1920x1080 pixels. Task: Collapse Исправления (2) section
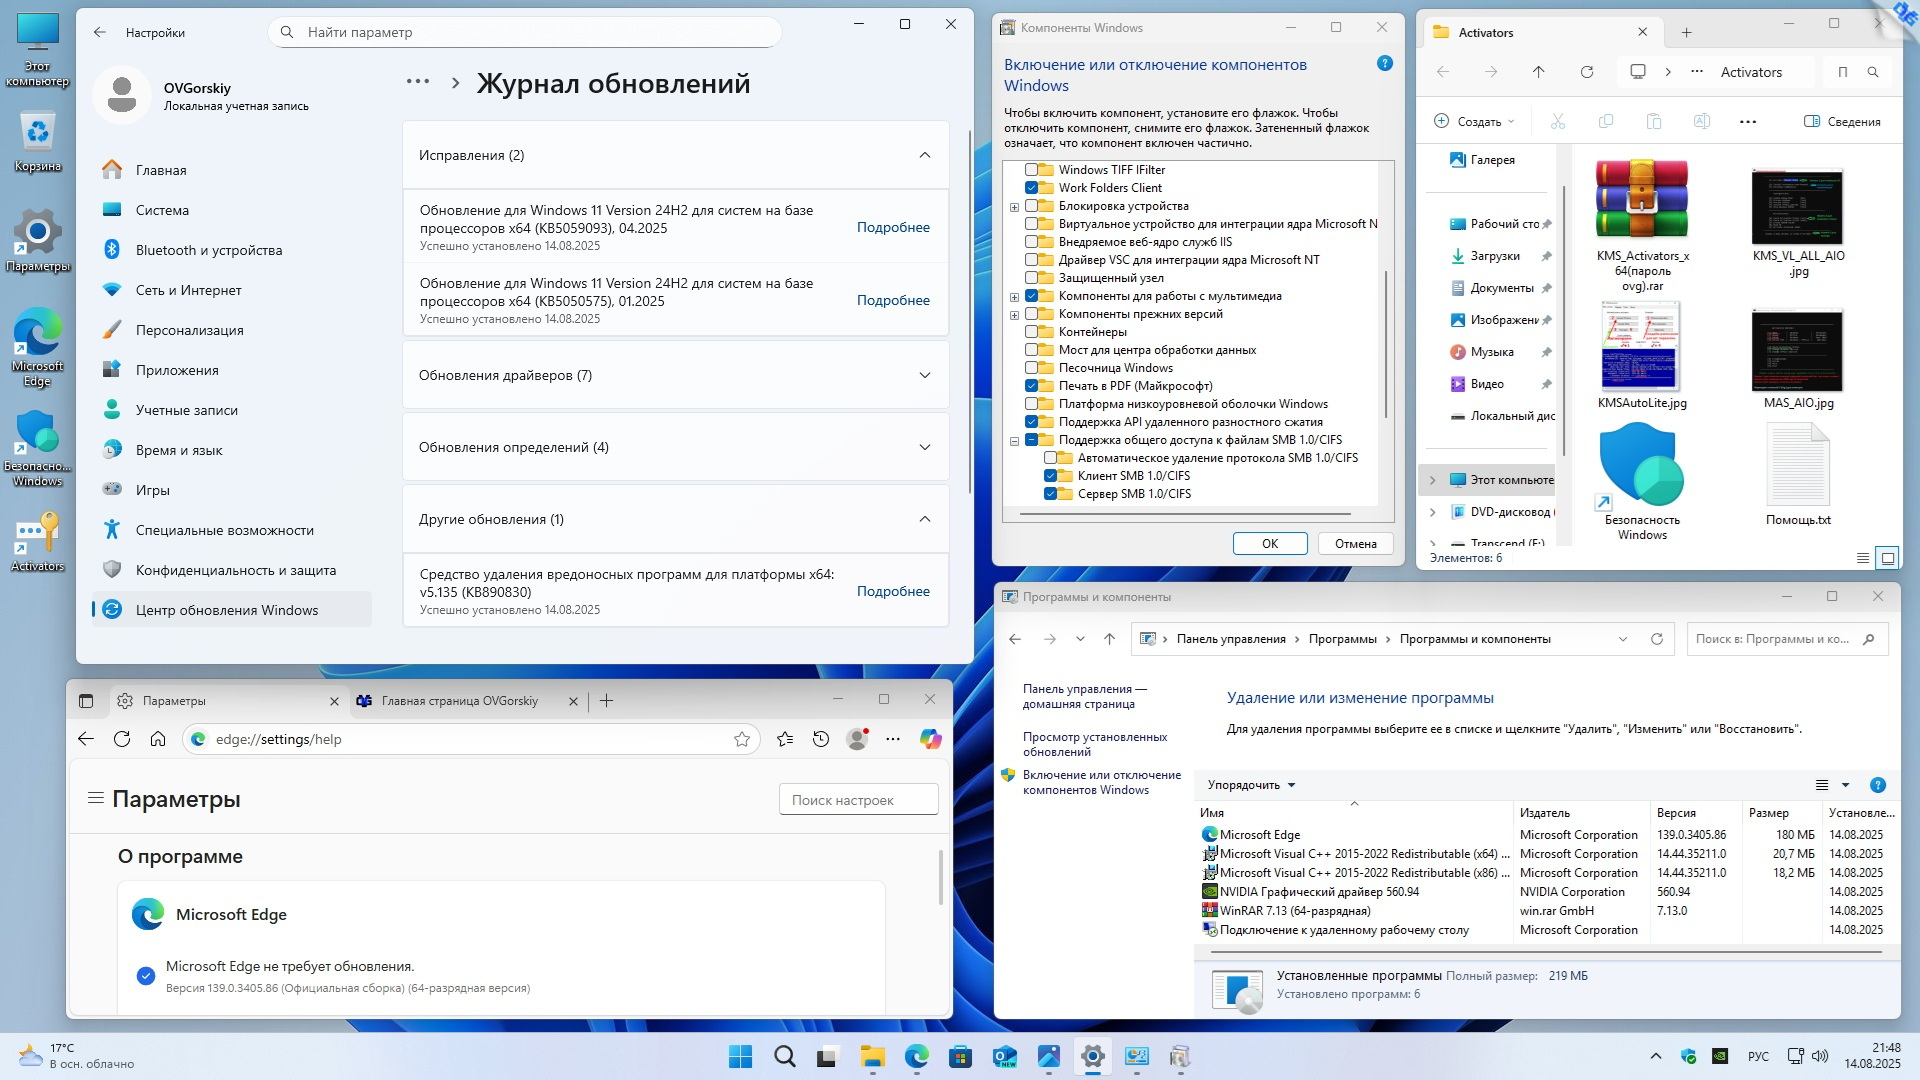pyautogui.click(x=924, y=155)
